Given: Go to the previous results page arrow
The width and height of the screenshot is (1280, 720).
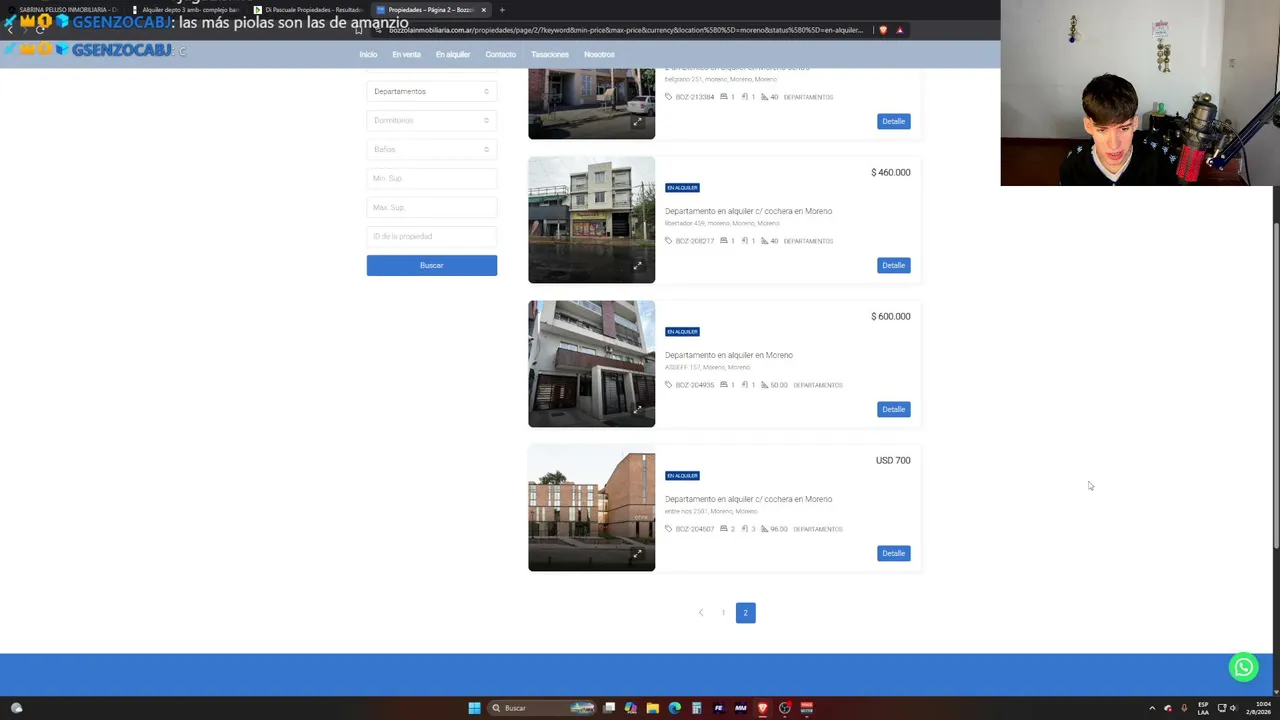Looking at the screenshot, I should (x=700, y=612).
